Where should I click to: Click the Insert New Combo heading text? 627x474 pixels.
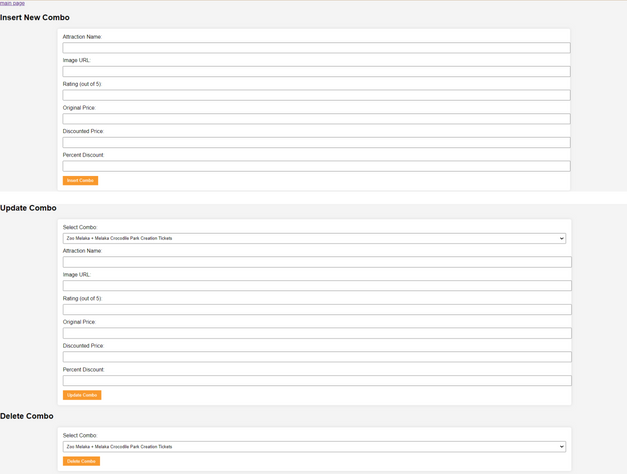(35, 18)
